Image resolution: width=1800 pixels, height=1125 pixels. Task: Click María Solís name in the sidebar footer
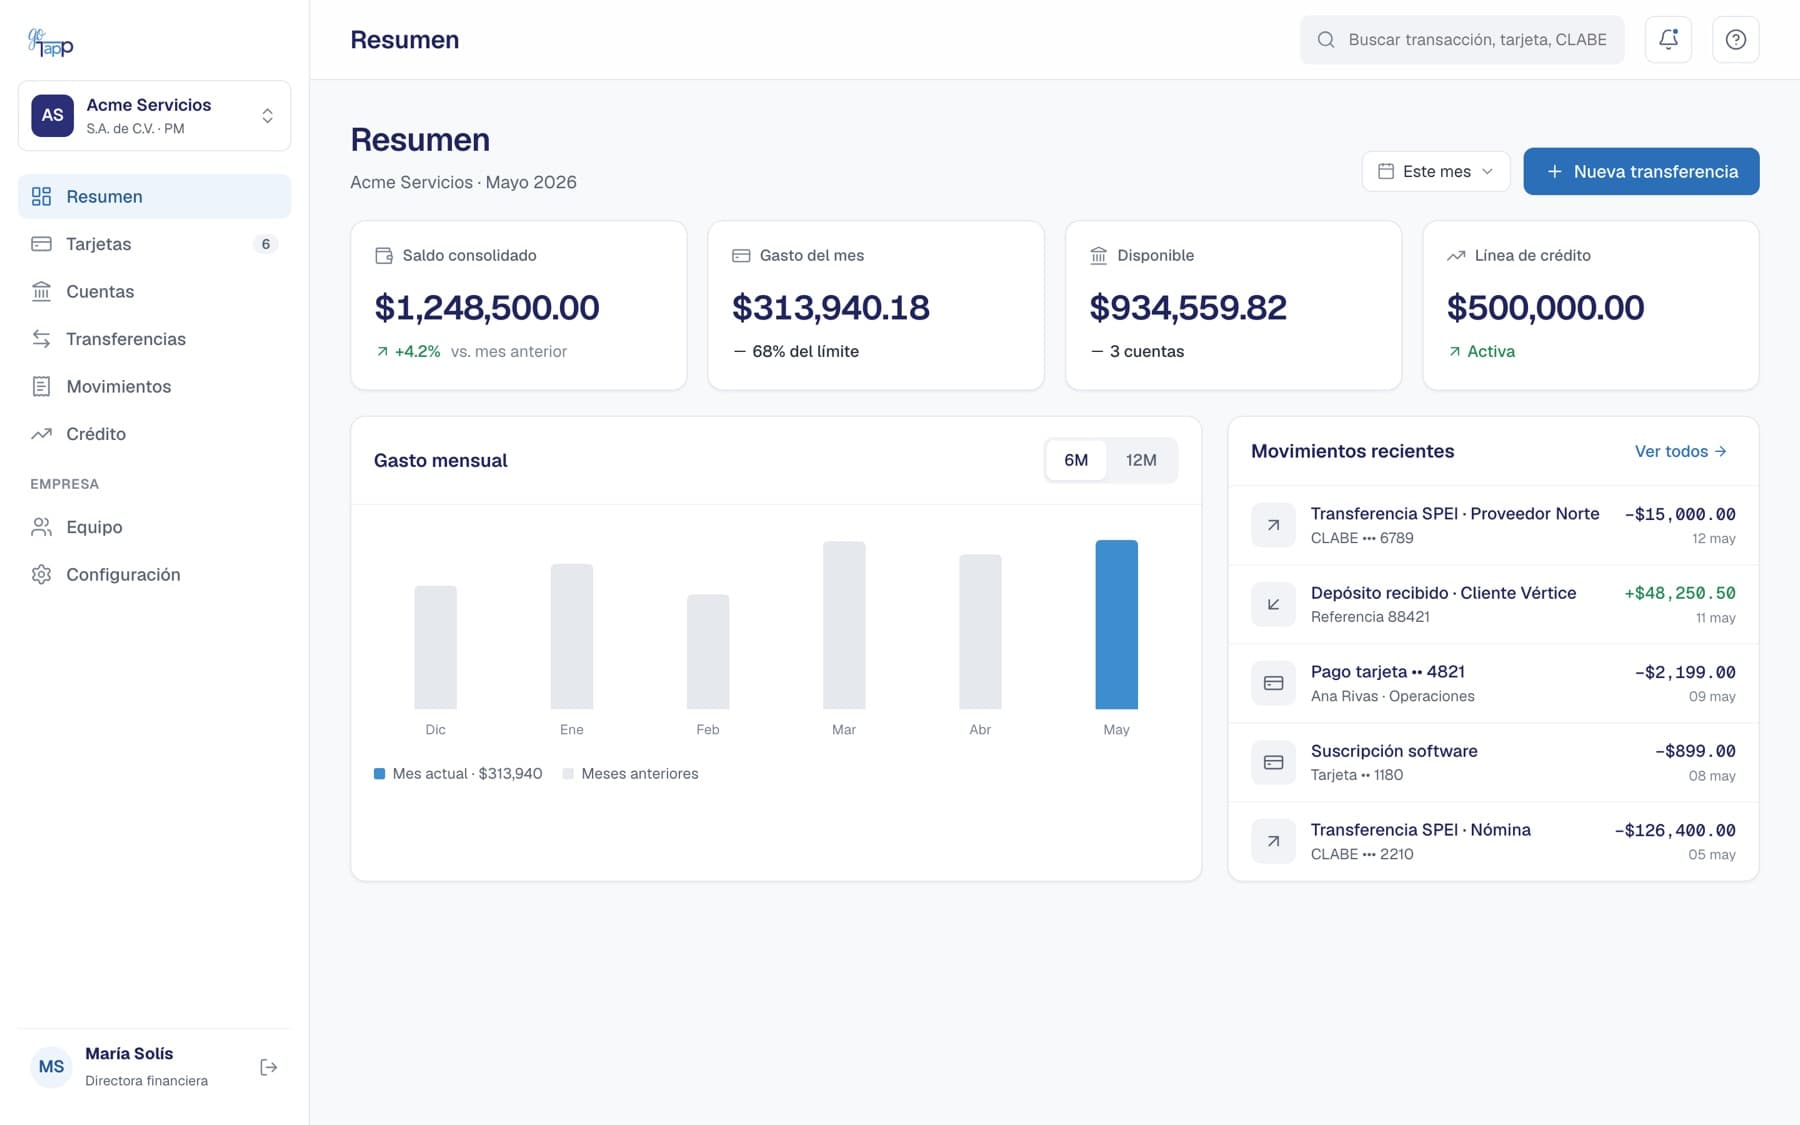[129, 1054]
